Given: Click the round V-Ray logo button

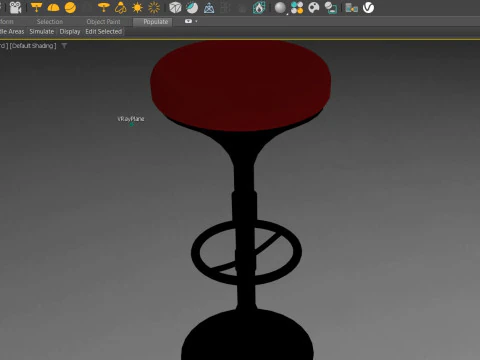Looking at the screenshot, I should (368, 7).
